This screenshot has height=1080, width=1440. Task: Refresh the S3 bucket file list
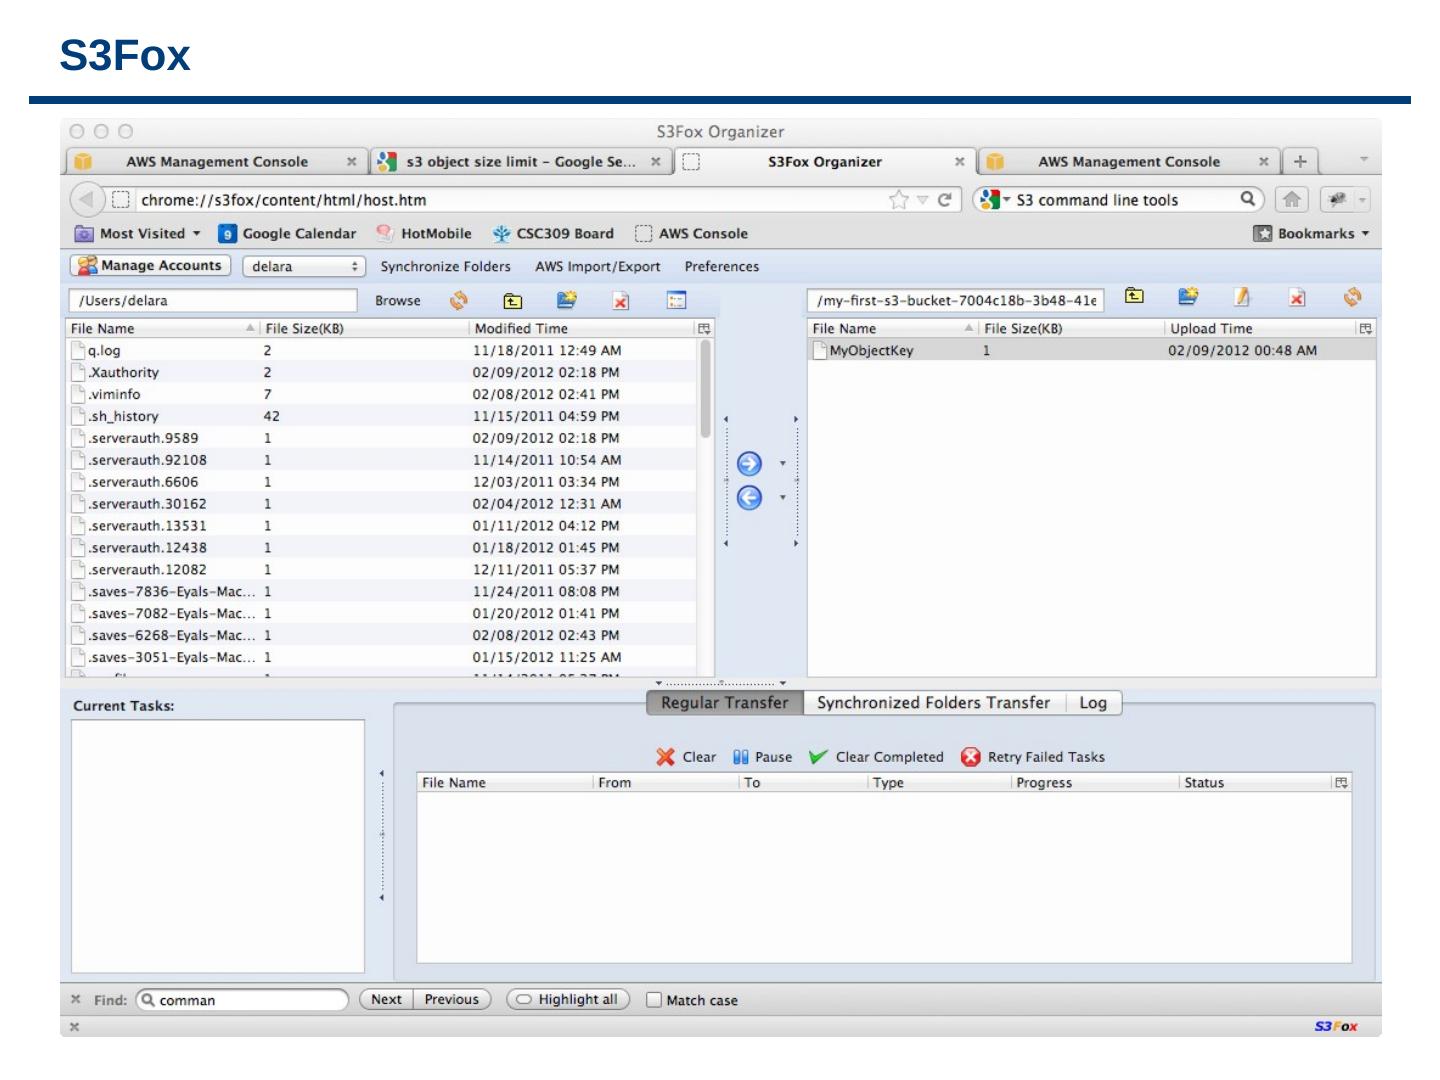tap(1352, 298)
